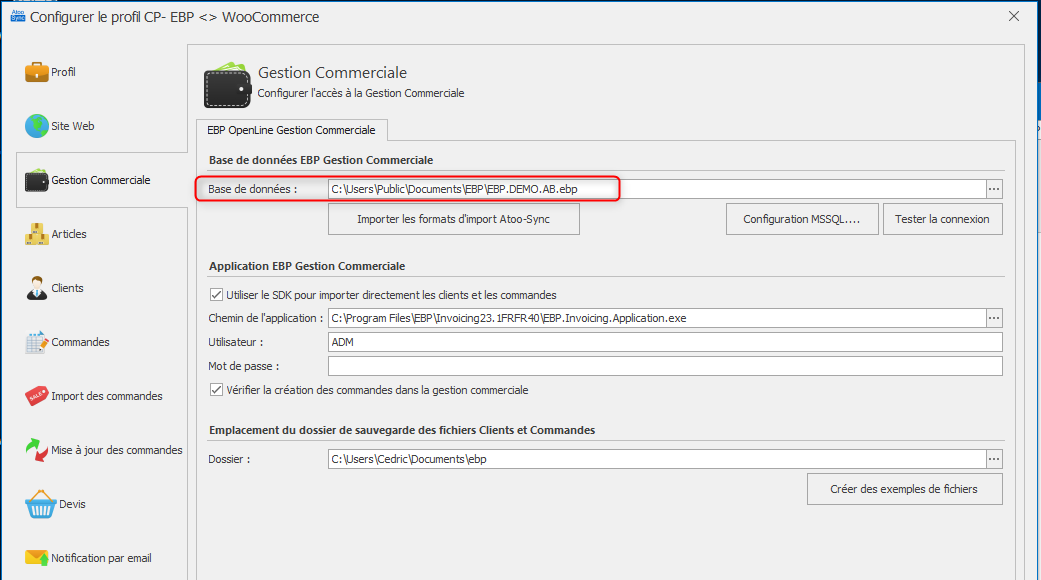Go to the Clients section label

click(67, 288)
